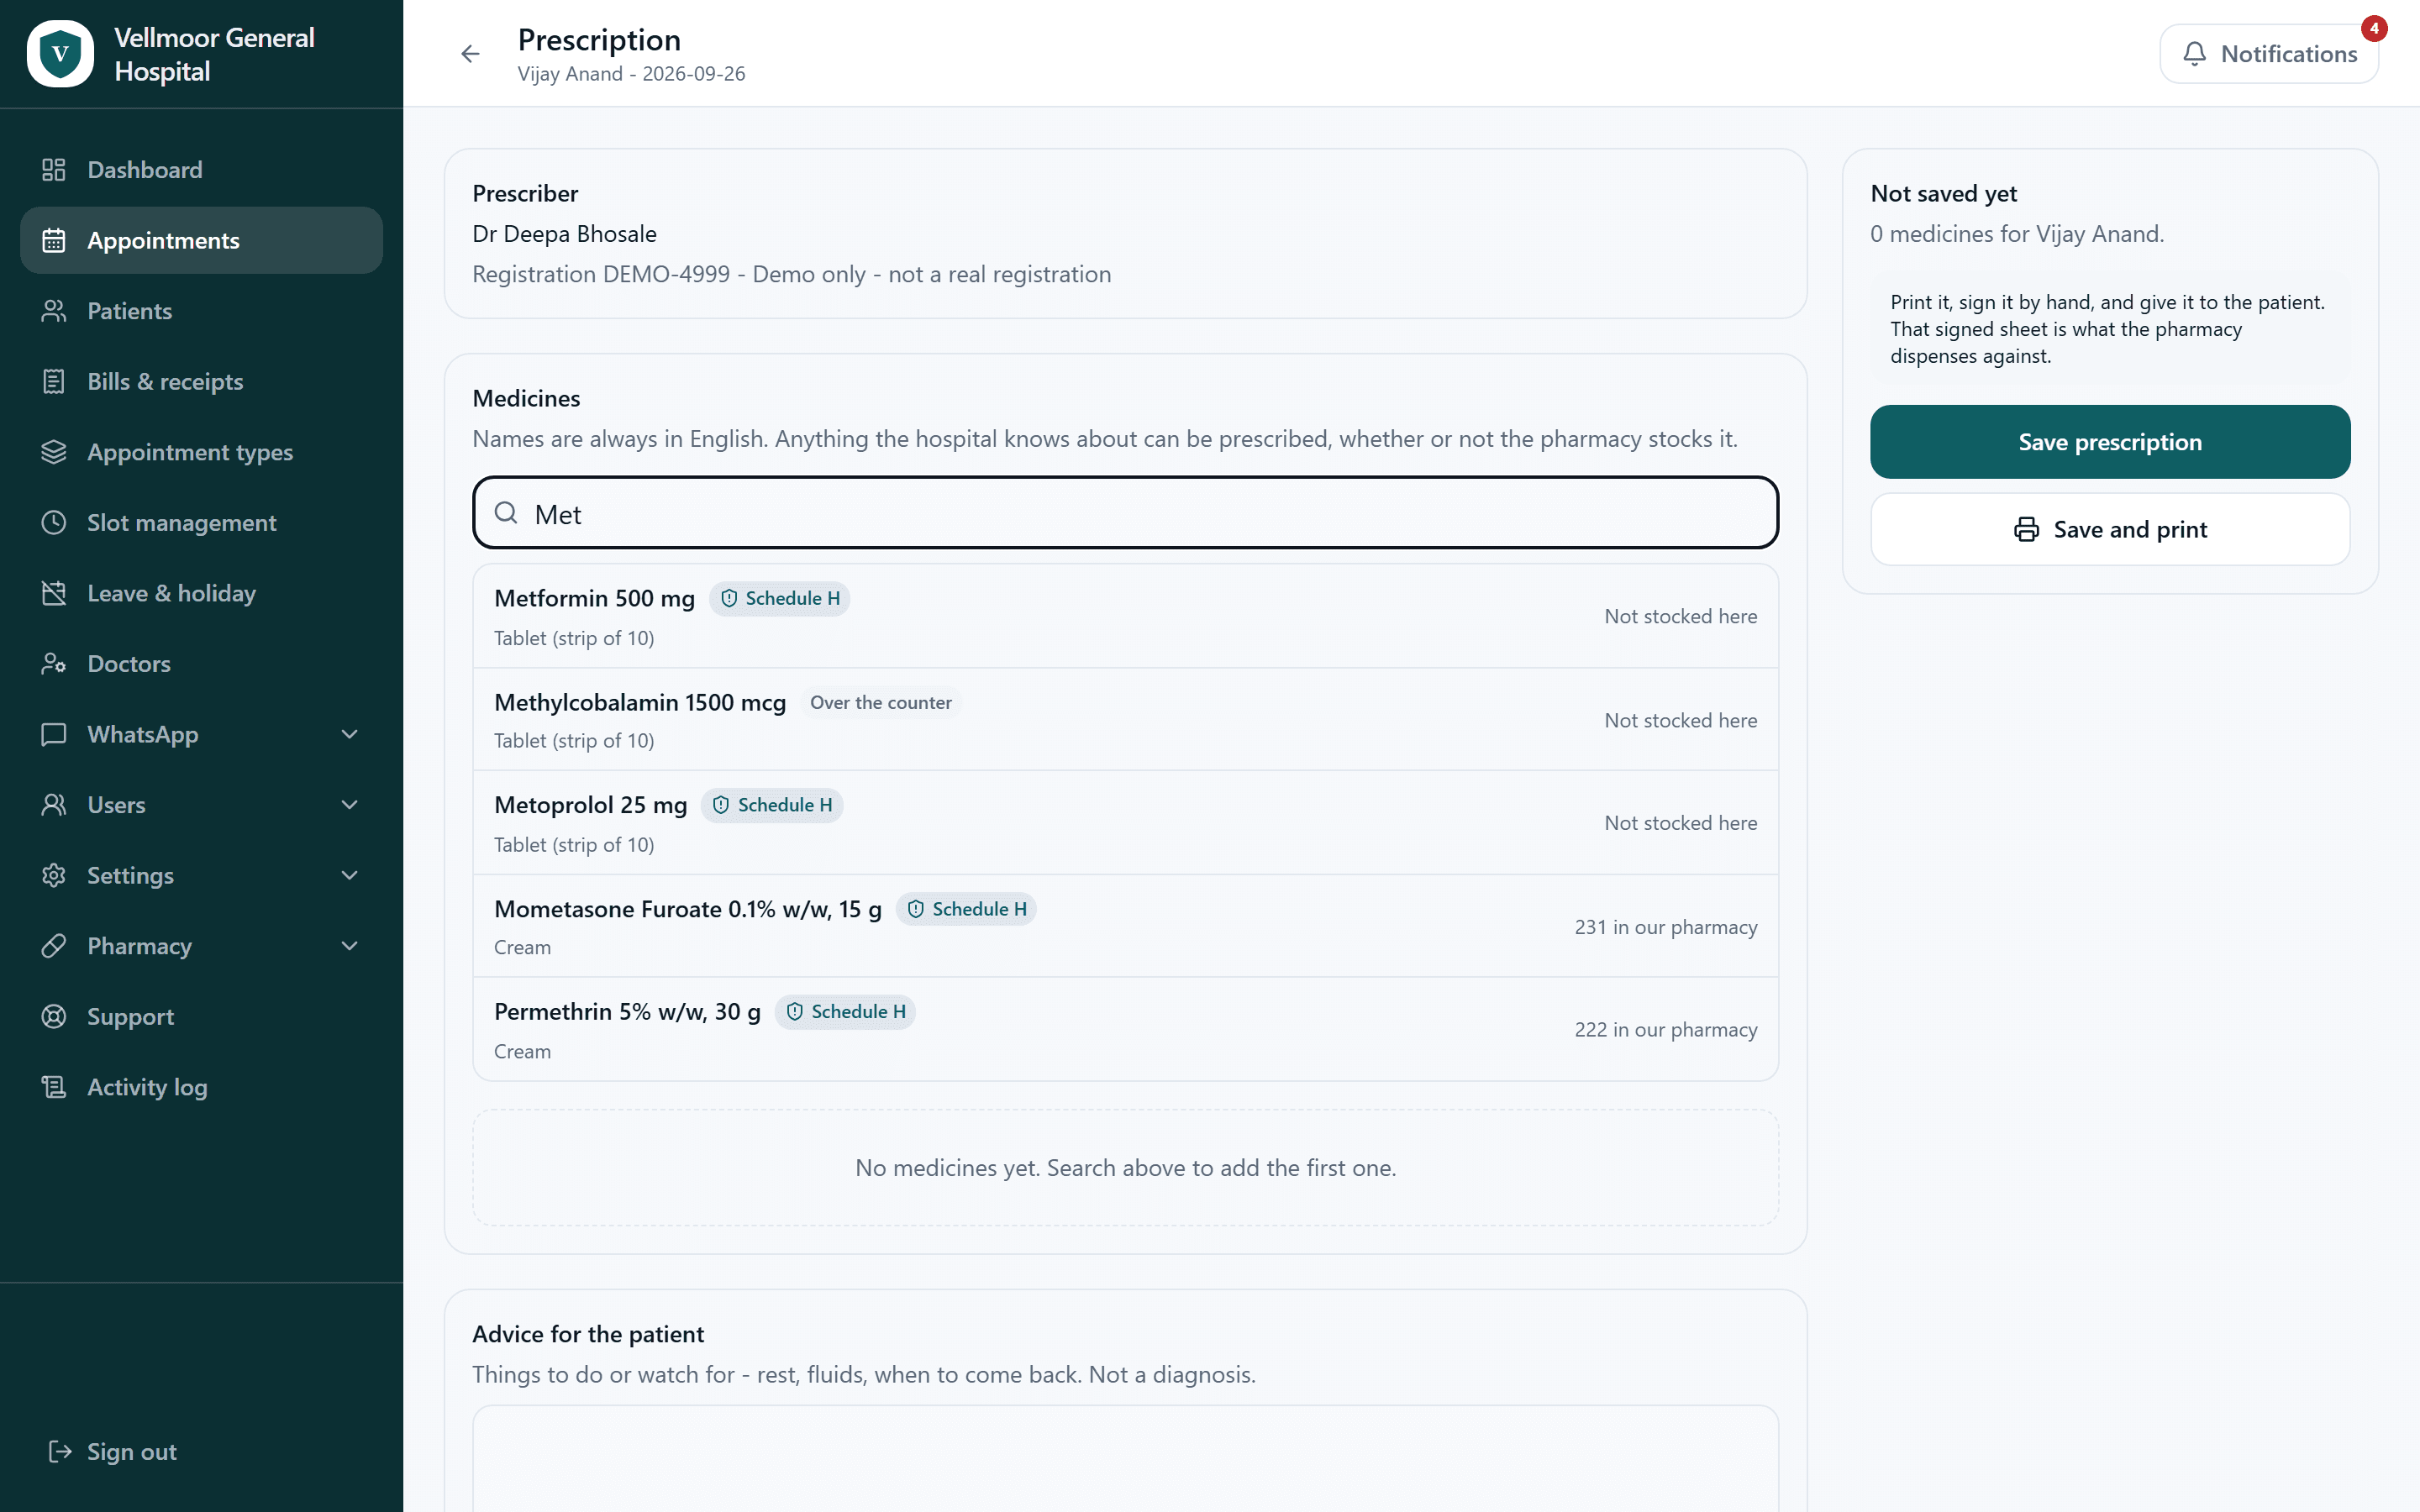Click the Slot management clock icon
2420x1512 pixels.
[x=54, y=523]
